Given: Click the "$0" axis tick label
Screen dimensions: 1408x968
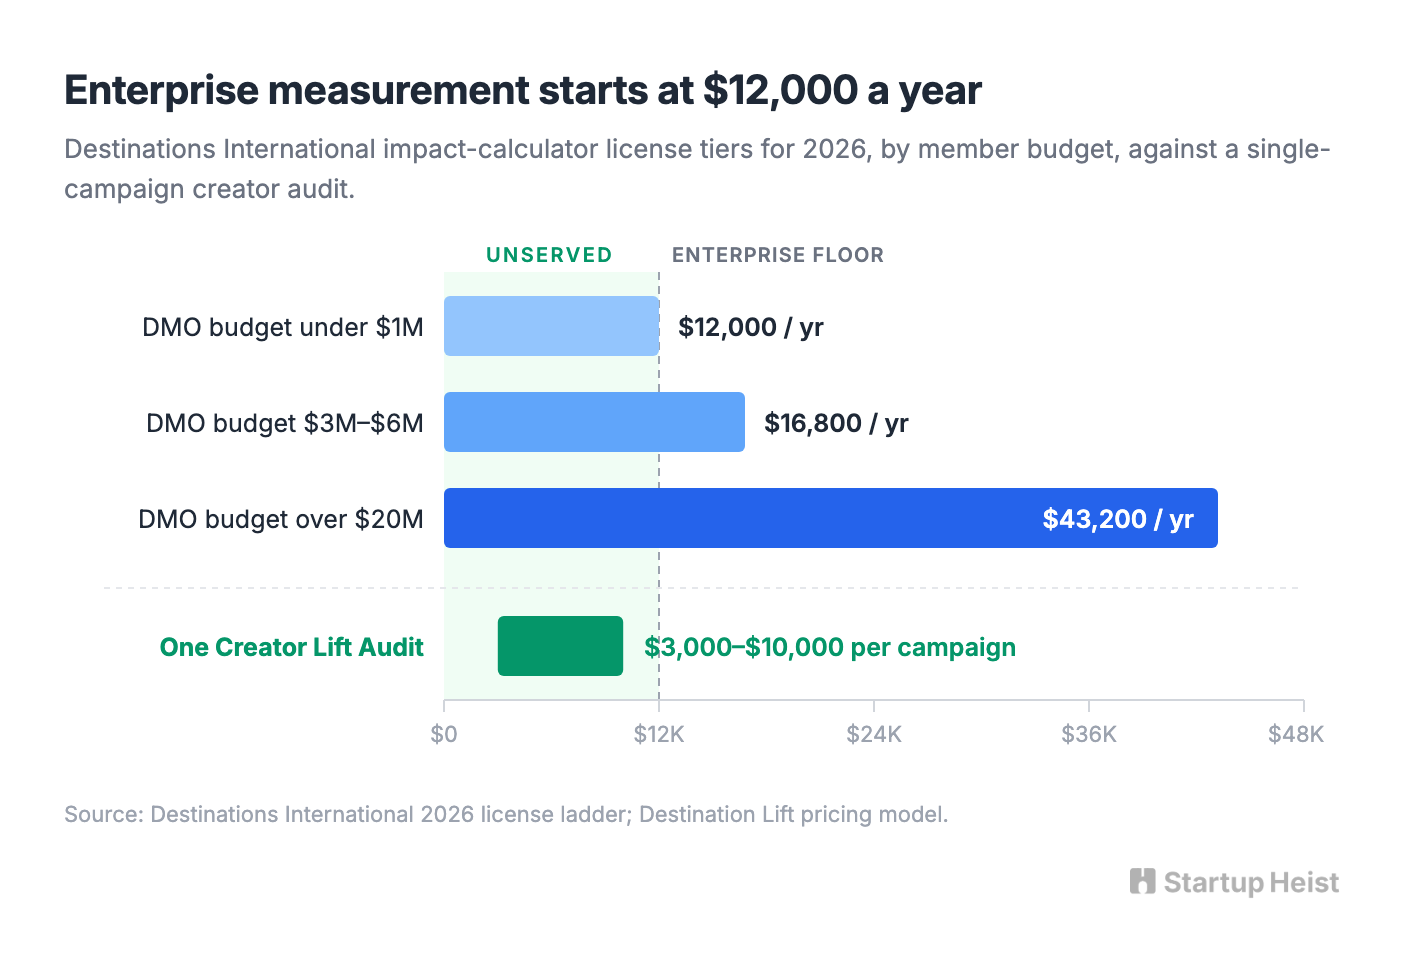Looking at the screenshot, I should click(x=444, y=734).
